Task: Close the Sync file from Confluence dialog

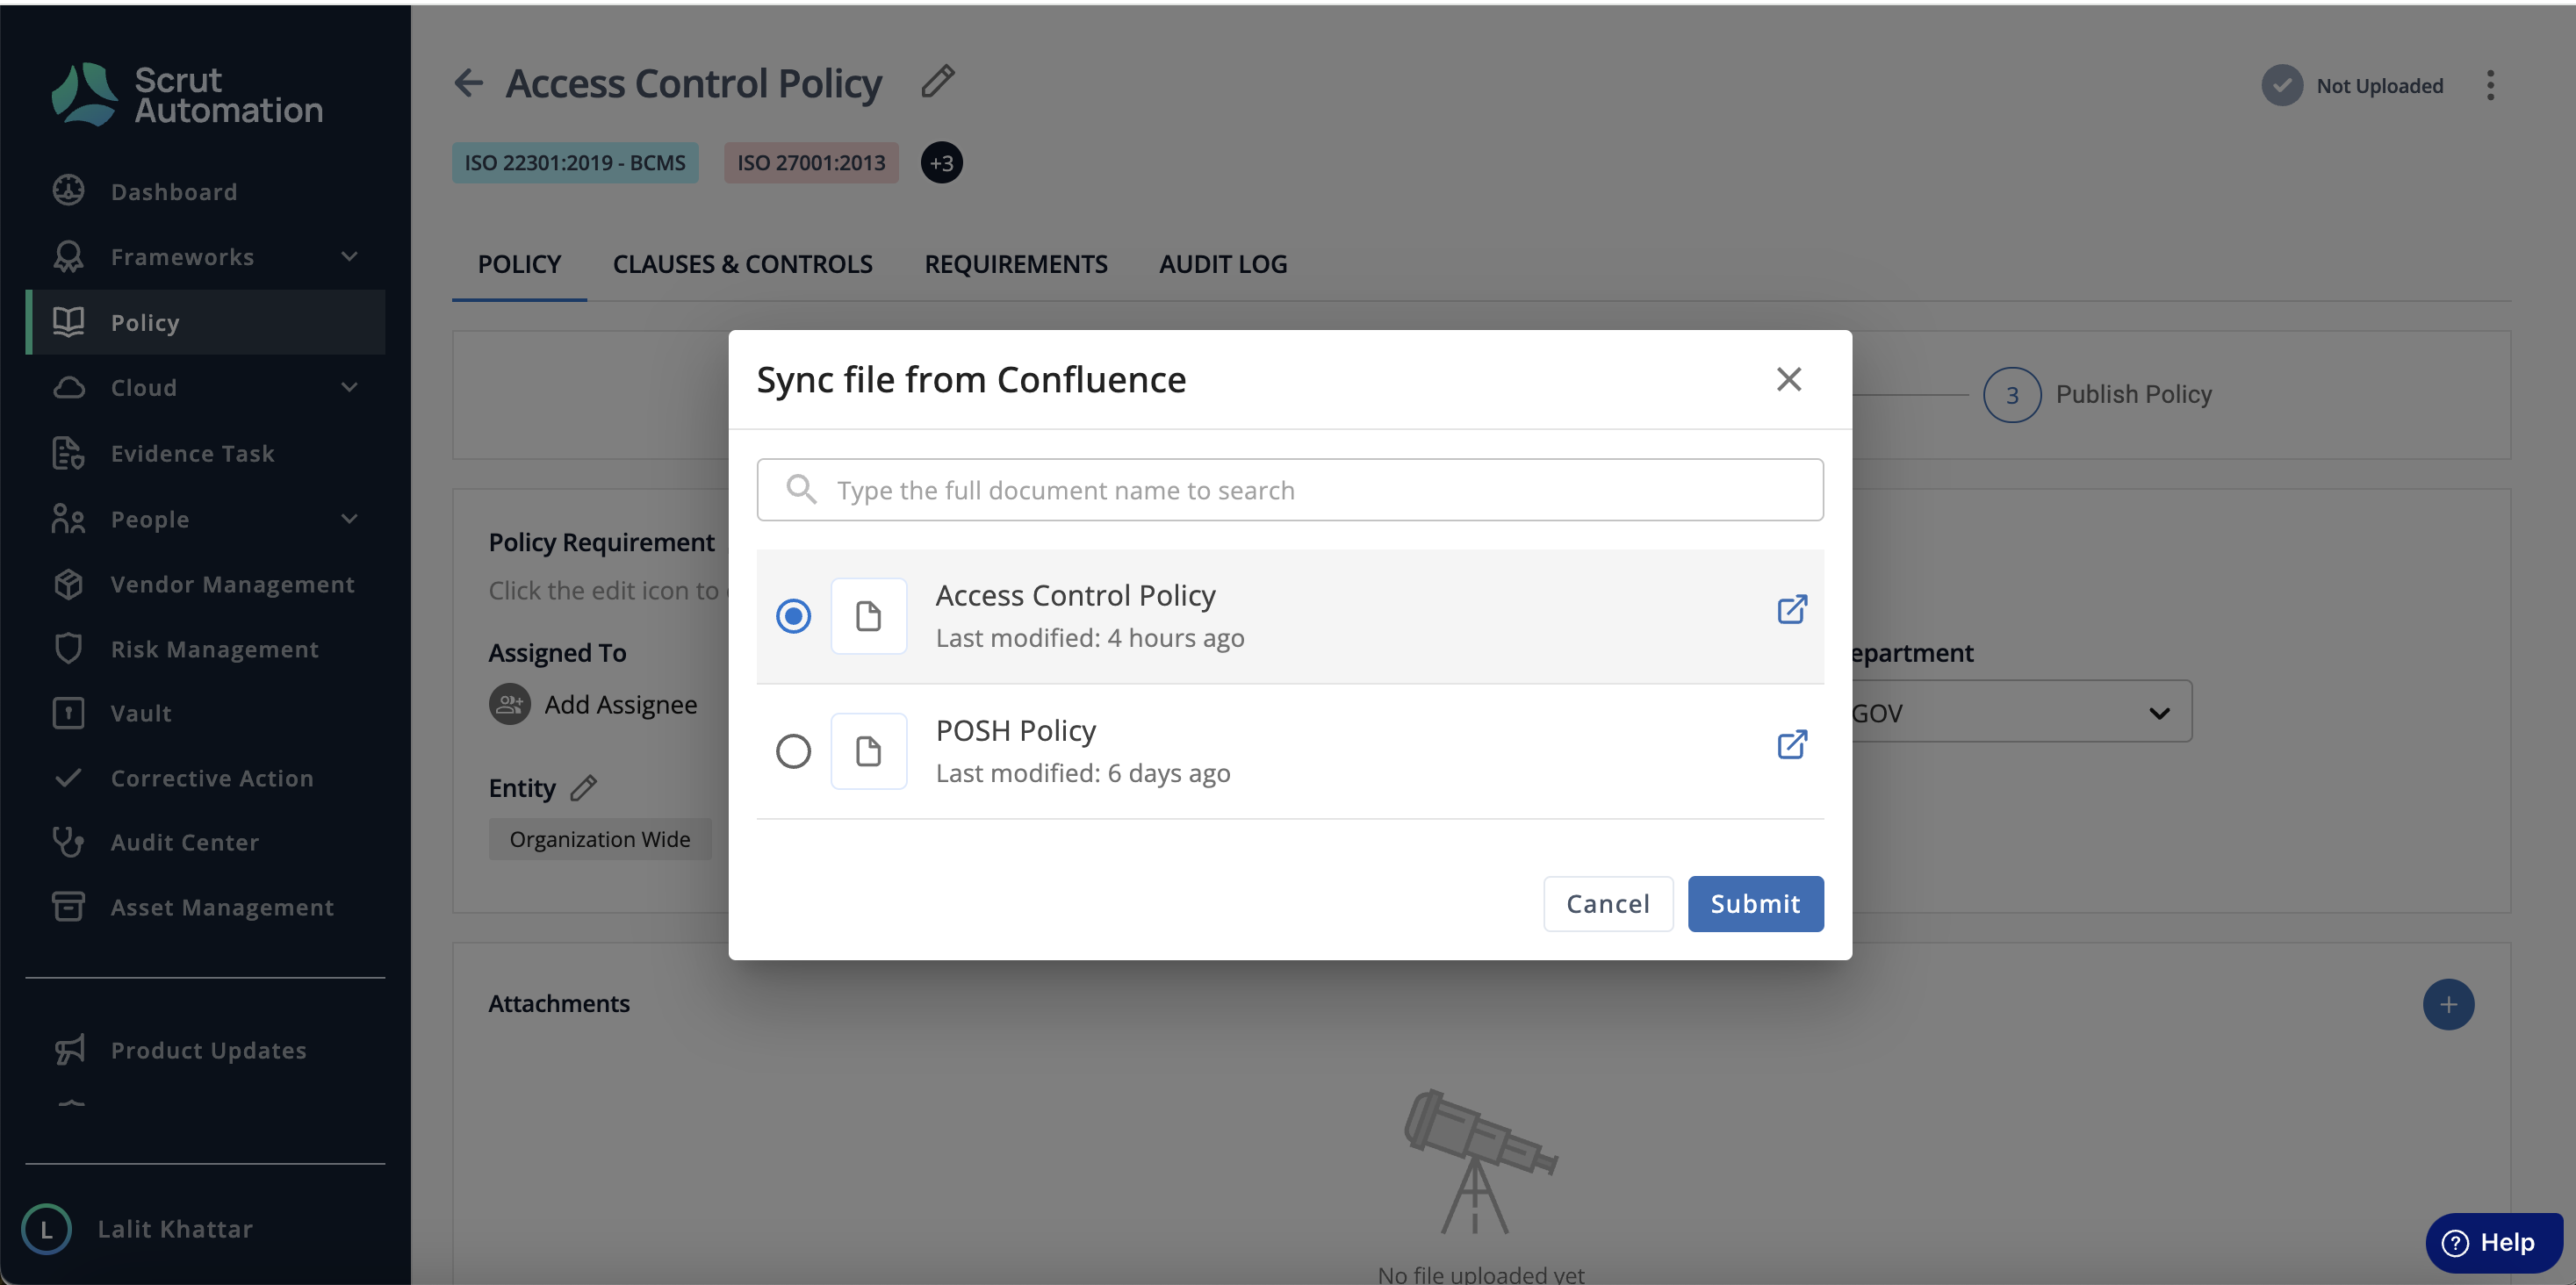Action: pos(1788,379)
